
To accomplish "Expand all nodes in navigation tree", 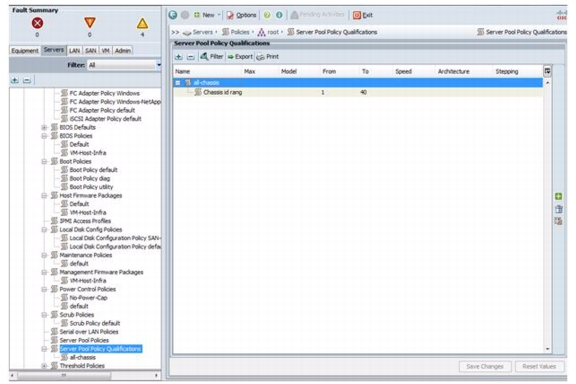I will pyautogui.click(x=15, y=80).
